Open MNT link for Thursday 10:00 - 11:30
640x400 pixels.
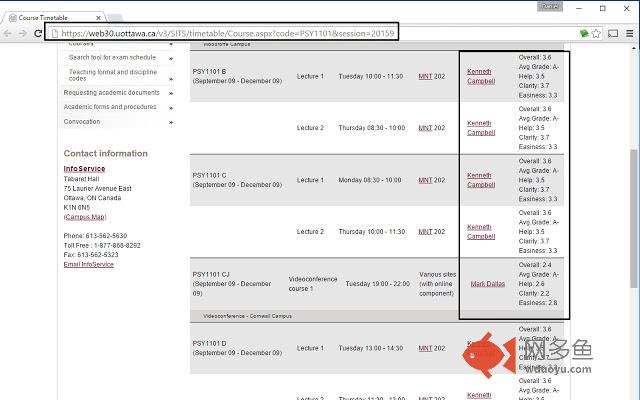coord(425,232)
